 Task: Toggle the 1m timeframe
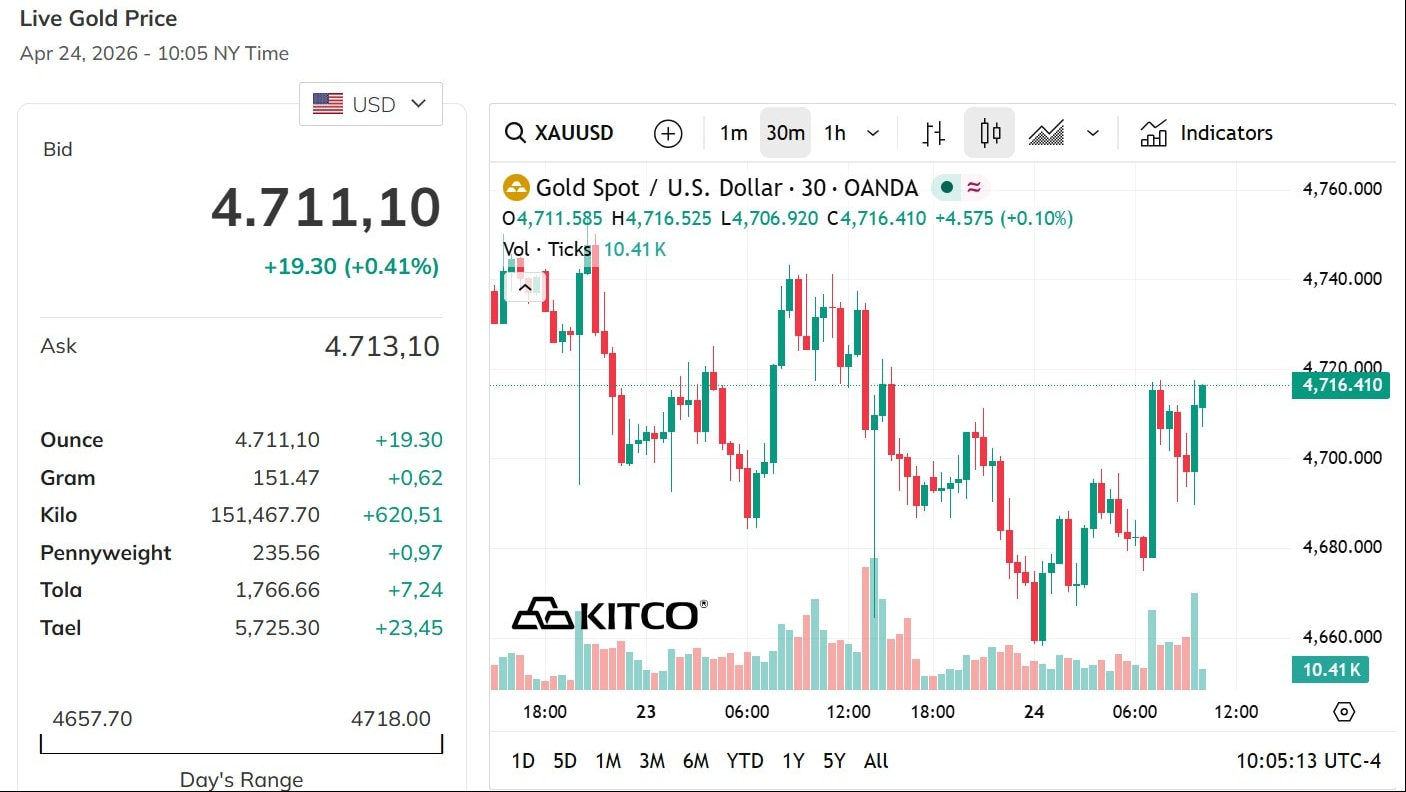[x=733, y=133]
